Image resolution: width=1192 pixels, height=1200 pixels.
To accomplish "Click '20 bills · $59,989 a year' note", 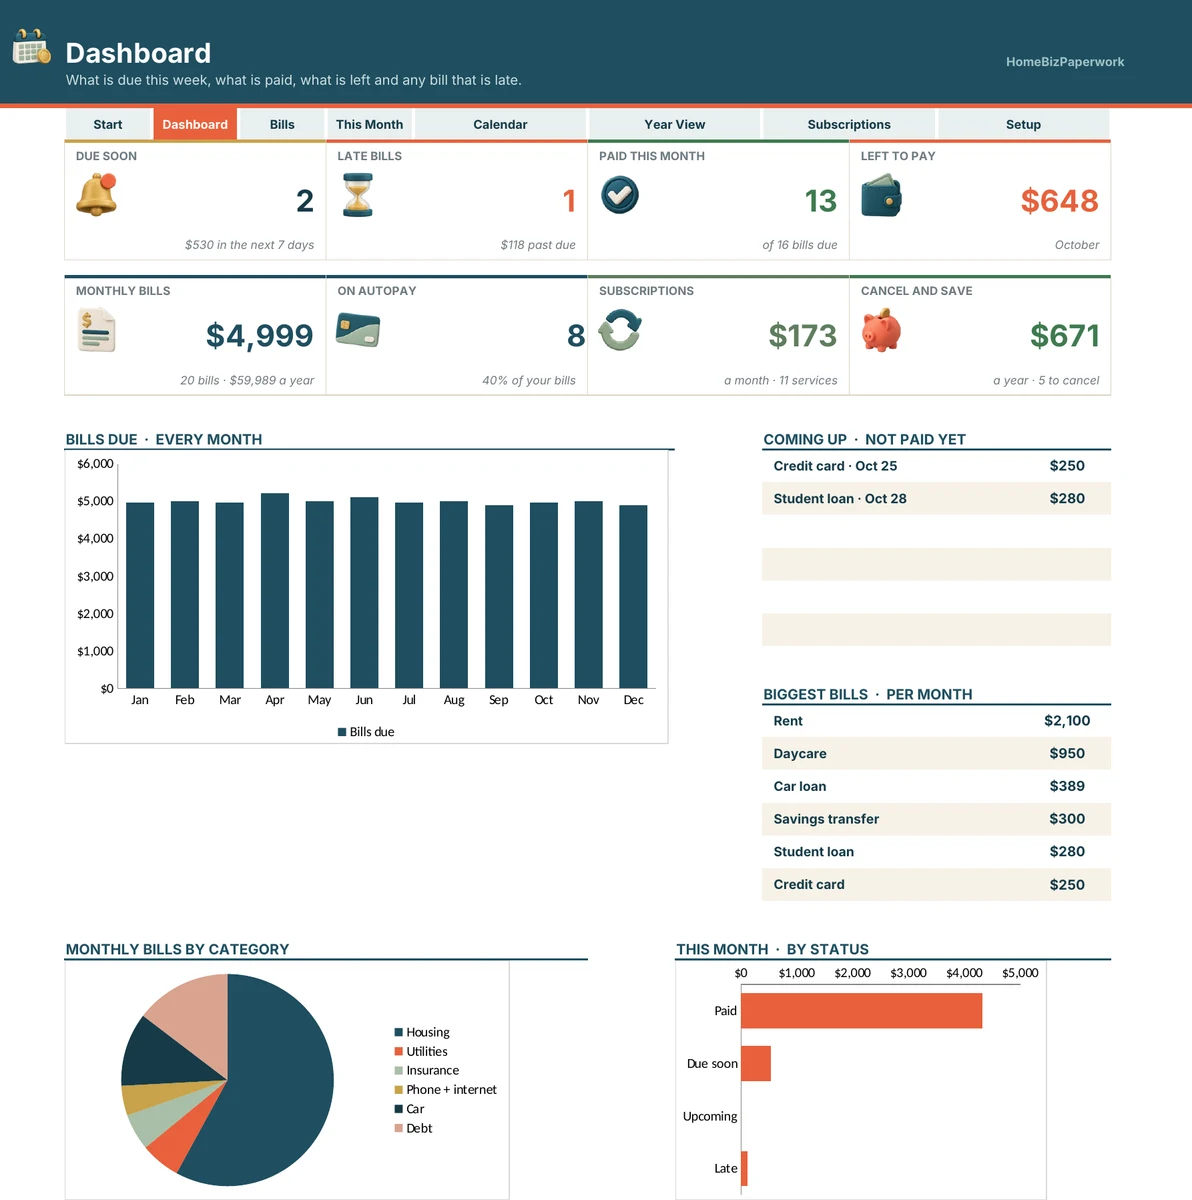I will (247, 380).
